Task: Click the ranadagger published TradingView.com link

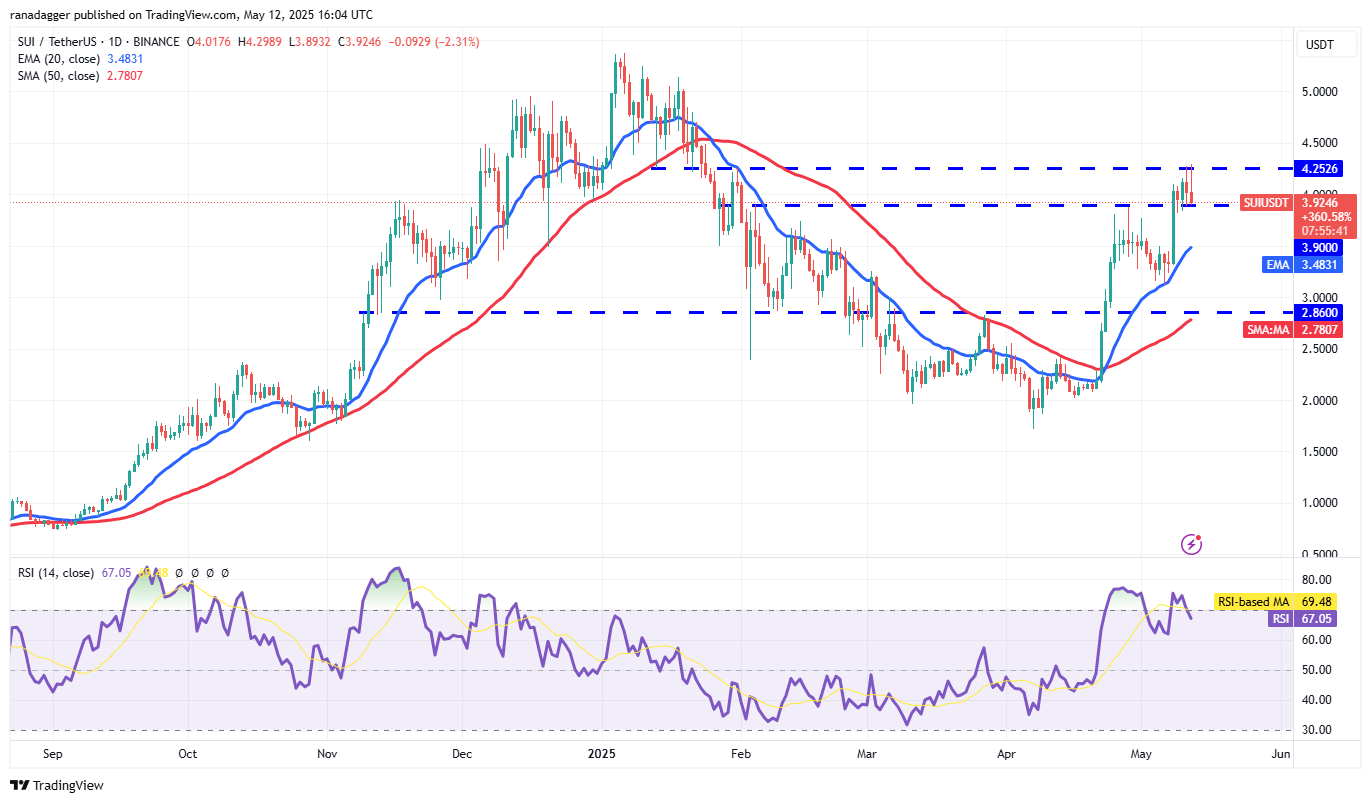Action: tap(190, 14)
